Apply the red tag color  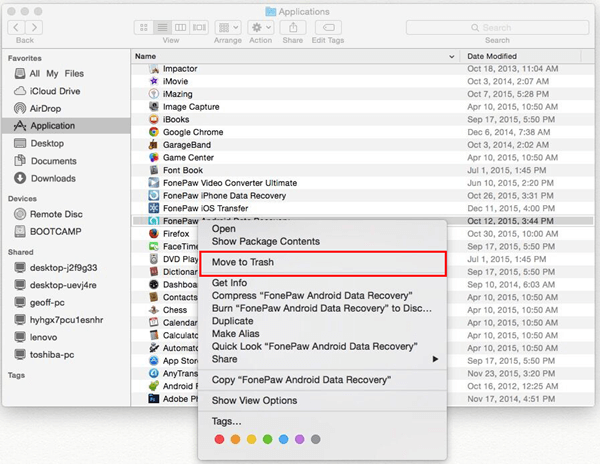coord(219,439)
